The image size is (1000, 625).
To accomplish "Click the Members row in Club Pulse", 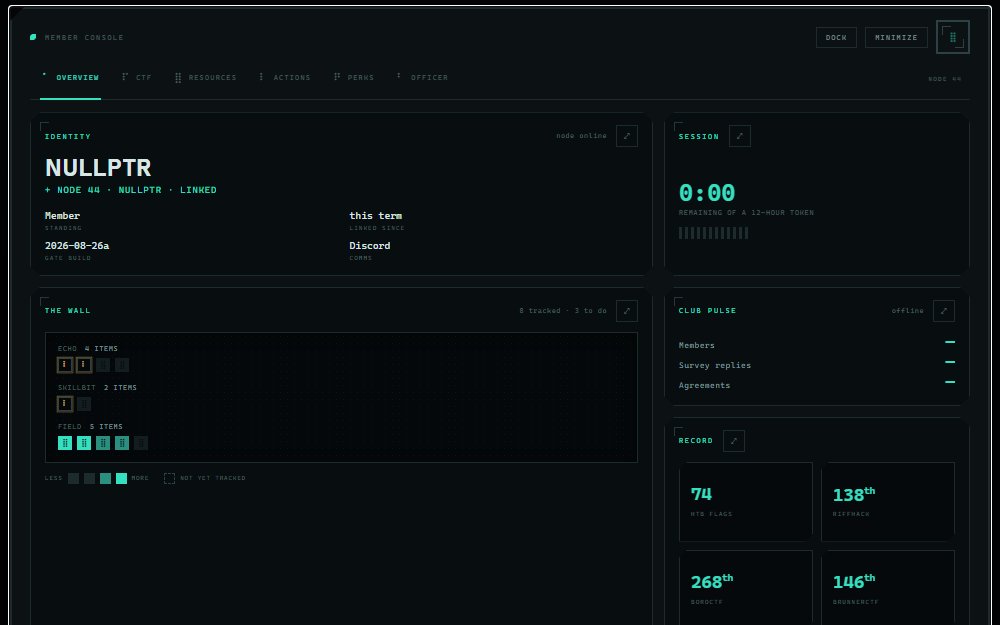I will 816,345.
